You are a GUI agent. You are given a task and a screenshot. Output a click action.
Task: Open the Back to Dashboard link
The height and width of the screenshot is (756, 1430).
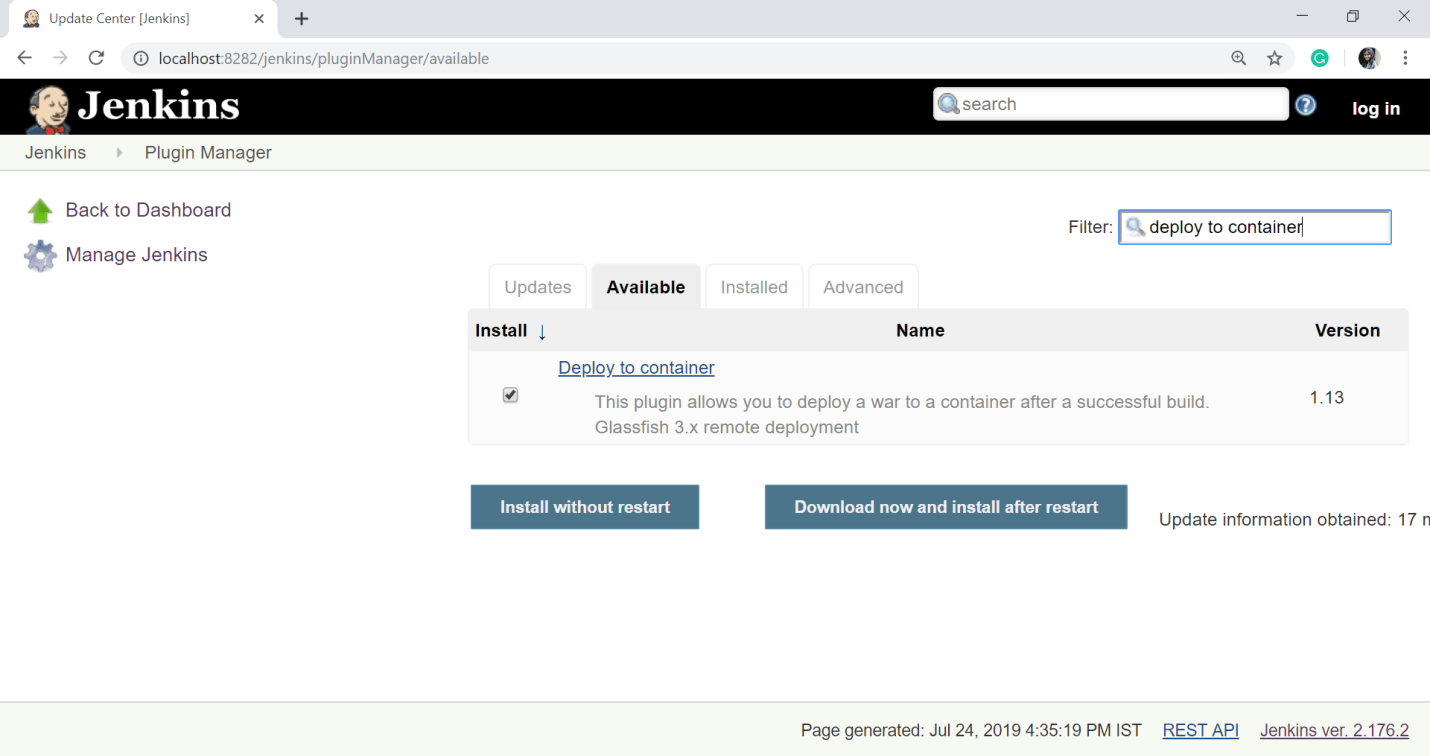[x=148, y=210]
